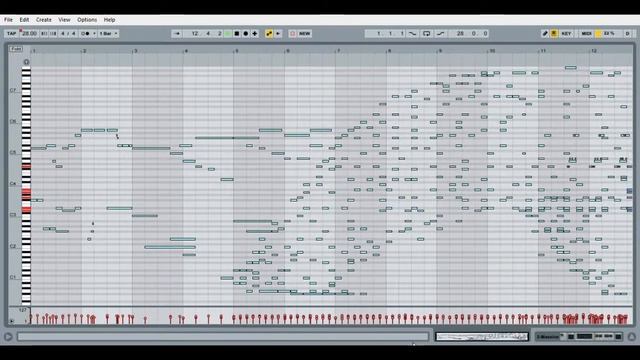
Task: Click the Stop button
Action: click(x=237, y=33)
